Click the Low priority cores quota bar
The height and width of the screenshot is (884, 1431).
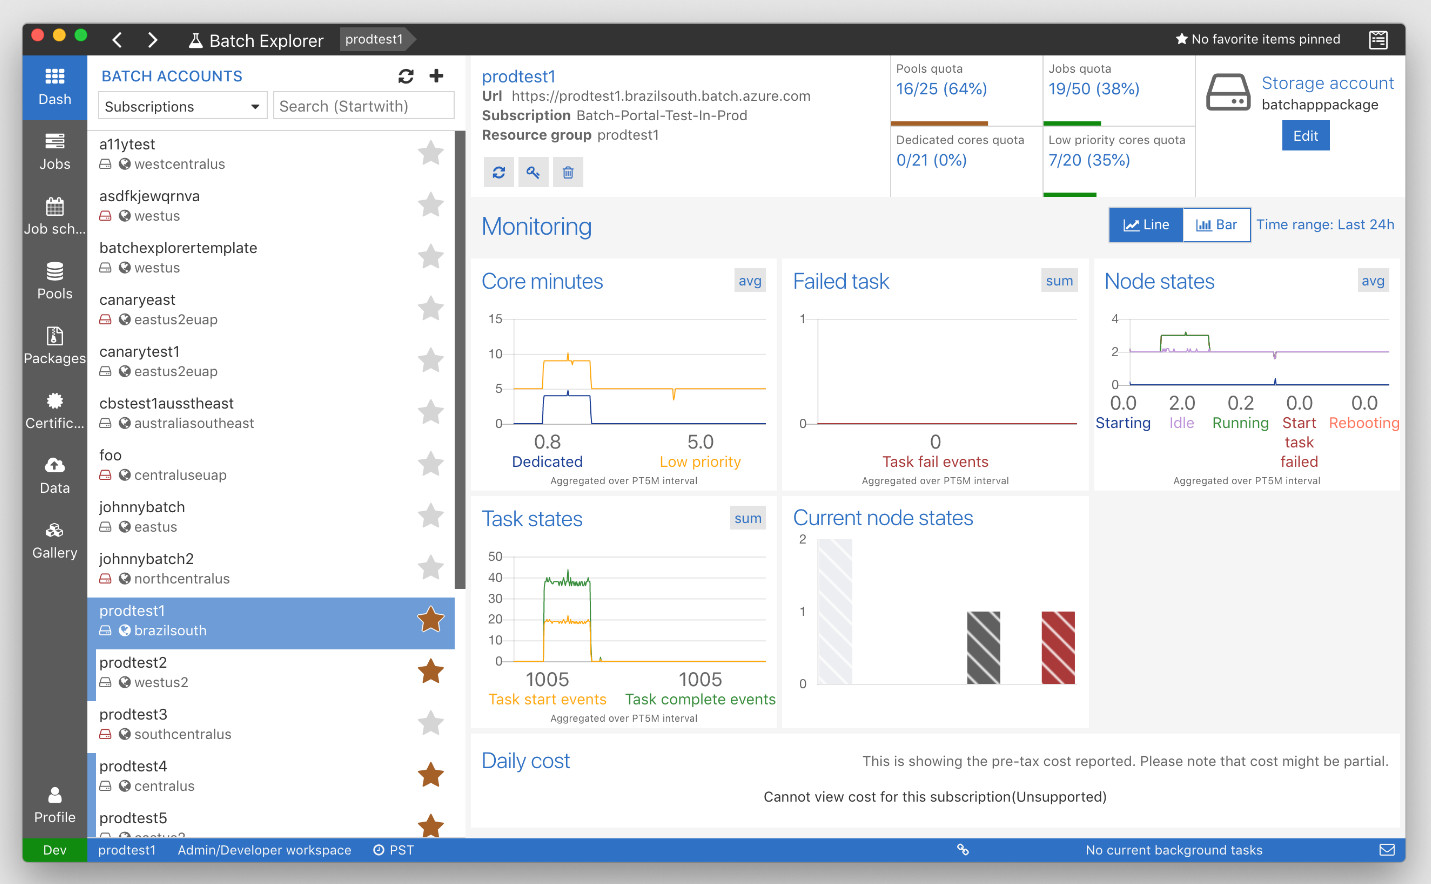[1070, 195]
